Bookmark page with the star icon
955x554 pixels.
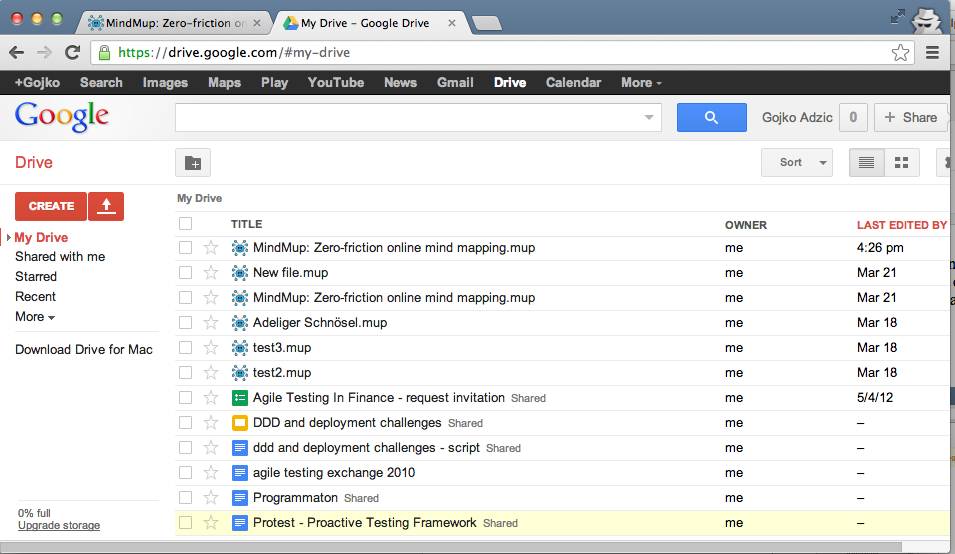pos(900,52)
